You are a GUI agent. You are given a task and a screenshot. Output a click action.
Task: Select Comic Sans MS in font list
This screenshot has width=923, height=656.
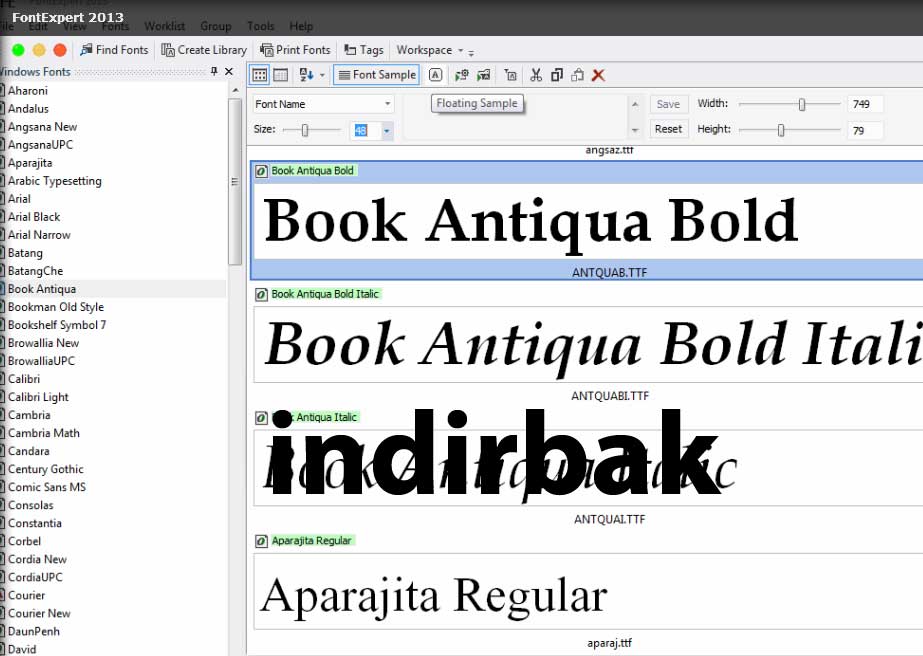point(47,487)
